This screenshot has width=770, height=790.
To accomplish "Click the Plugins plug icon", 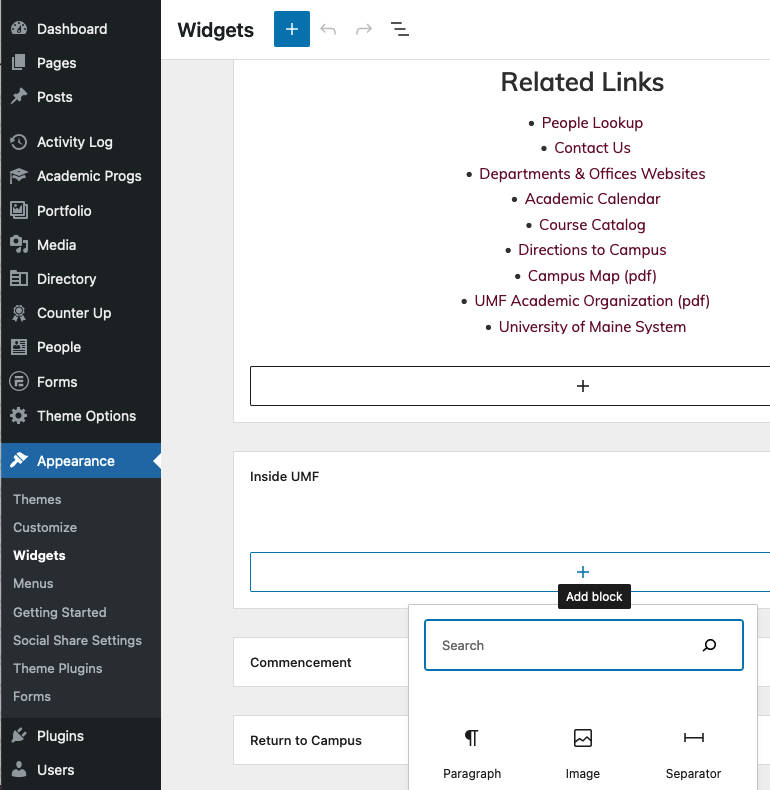I will 19,735.
